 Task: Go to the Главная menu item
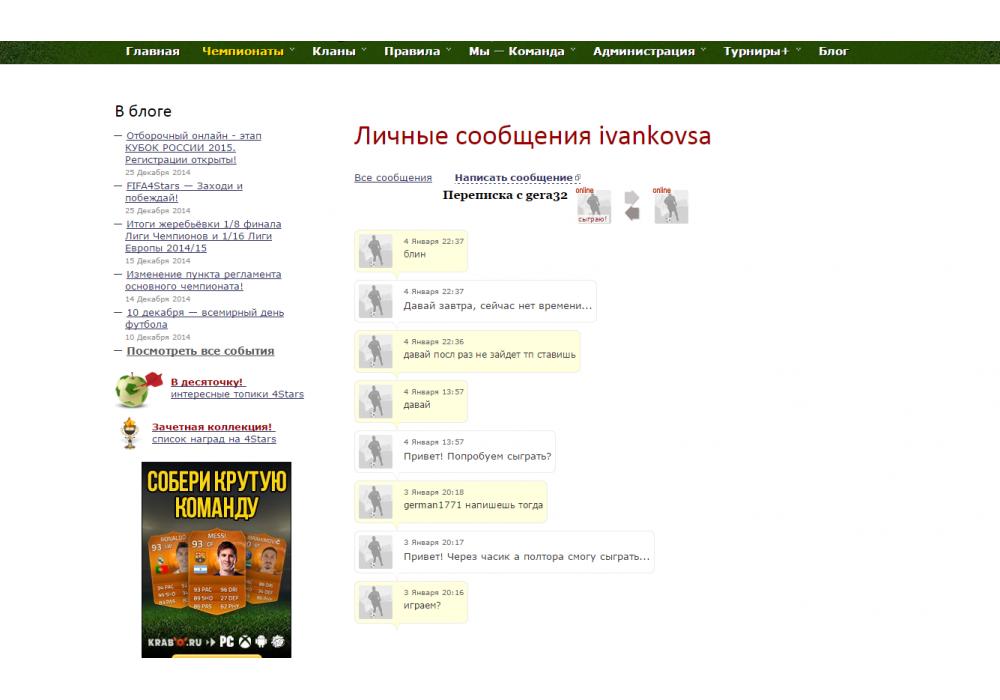tap(152, 51)
